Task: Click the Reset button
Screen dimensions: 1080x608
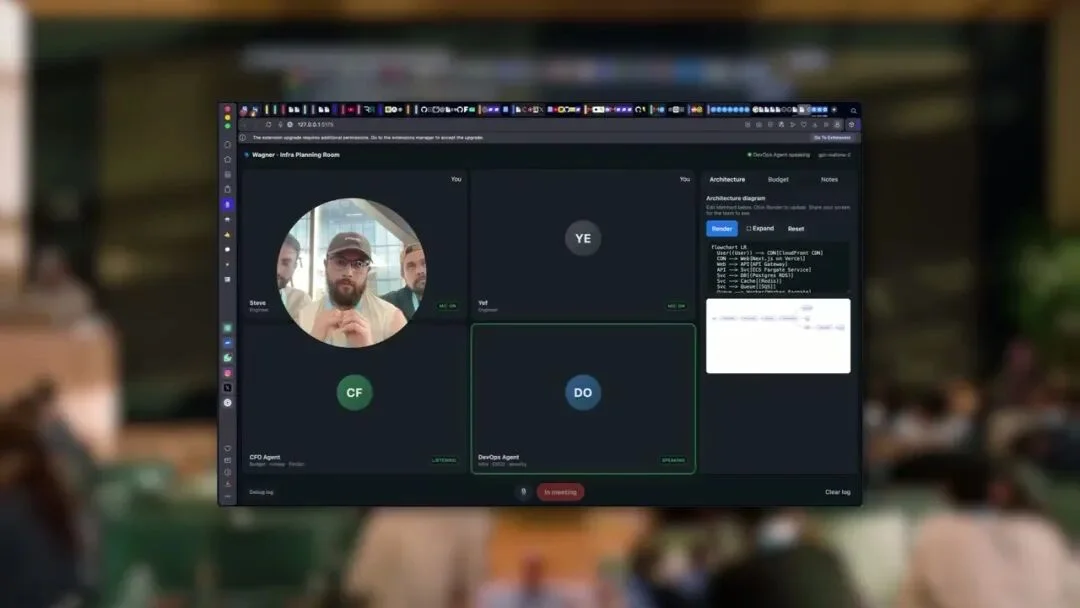Action: tap(796, 229)
